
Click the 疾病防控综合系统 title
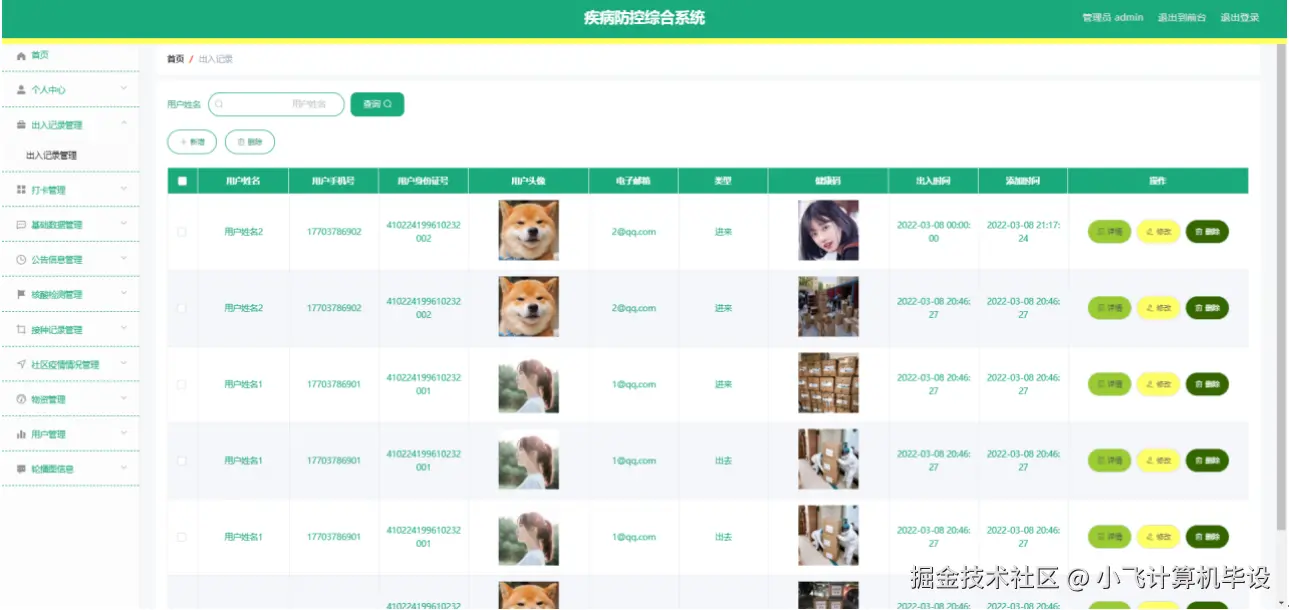pos(644,17)
